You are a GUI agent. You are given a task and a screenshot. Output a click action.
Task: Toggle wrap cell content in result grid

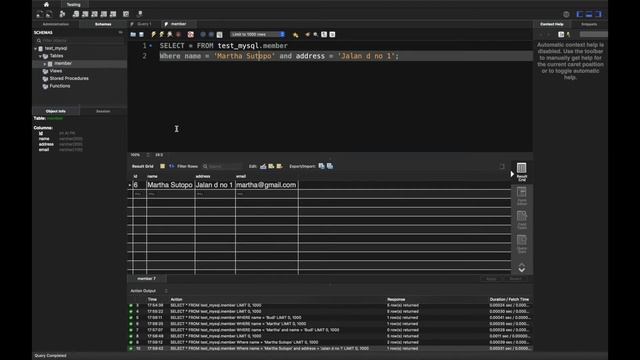(502, 166)
